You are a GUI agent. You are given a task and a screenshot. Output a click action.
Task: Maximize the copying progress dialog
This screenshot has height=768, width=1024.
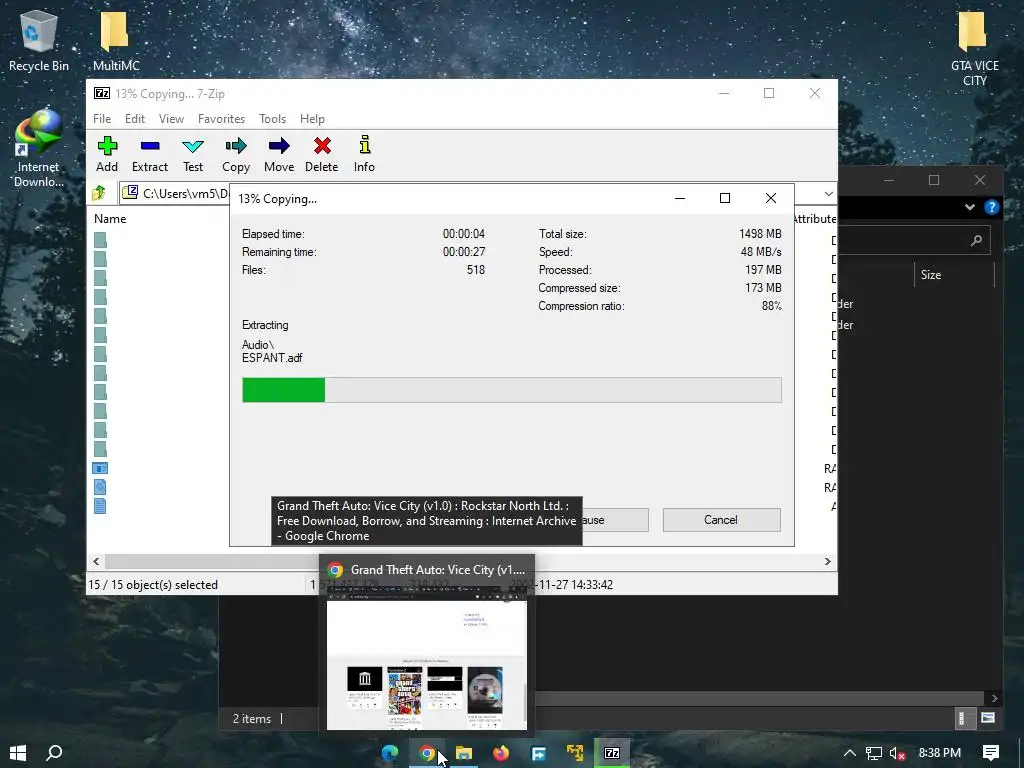(x=724, y=199)
